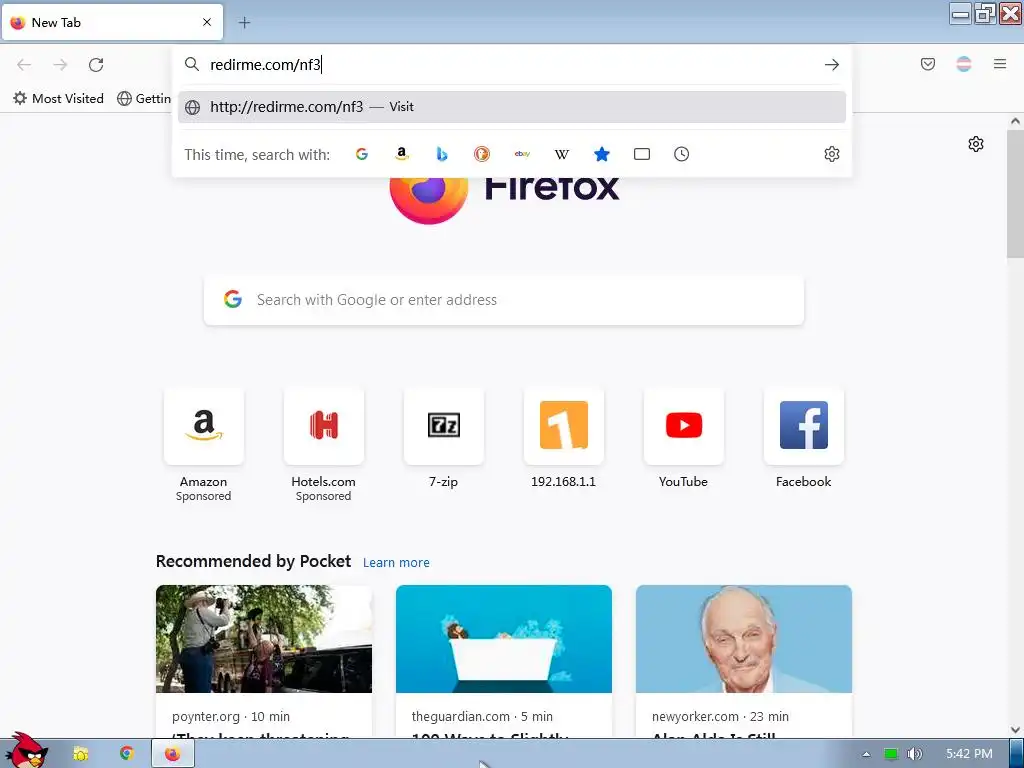Open search settings gear in dropdown
Screen dimensions: 1024x768
coord(831,154)
